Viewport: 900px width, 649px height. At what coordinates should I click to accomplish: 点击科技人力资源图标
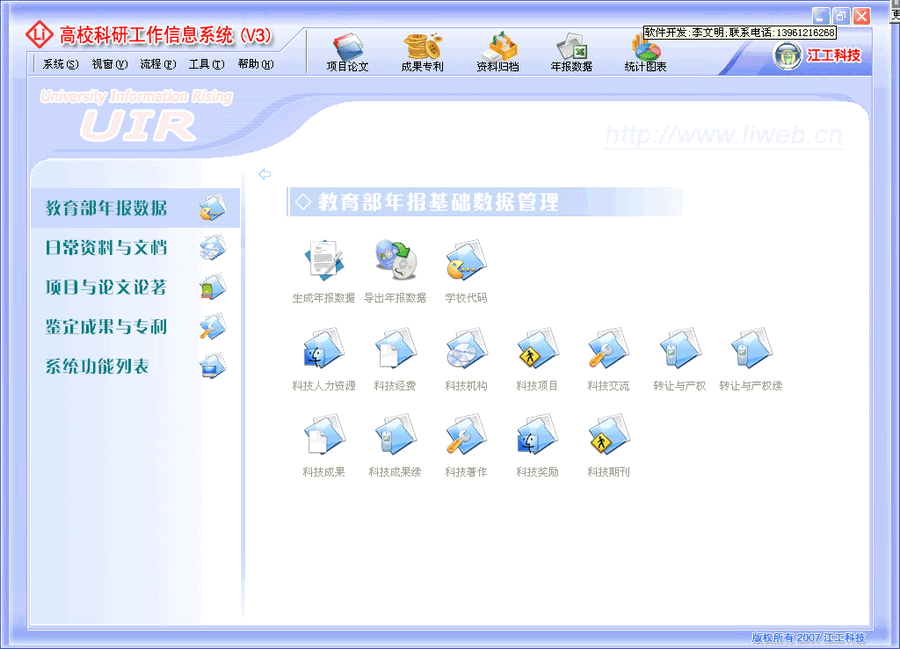click(322, 350)
